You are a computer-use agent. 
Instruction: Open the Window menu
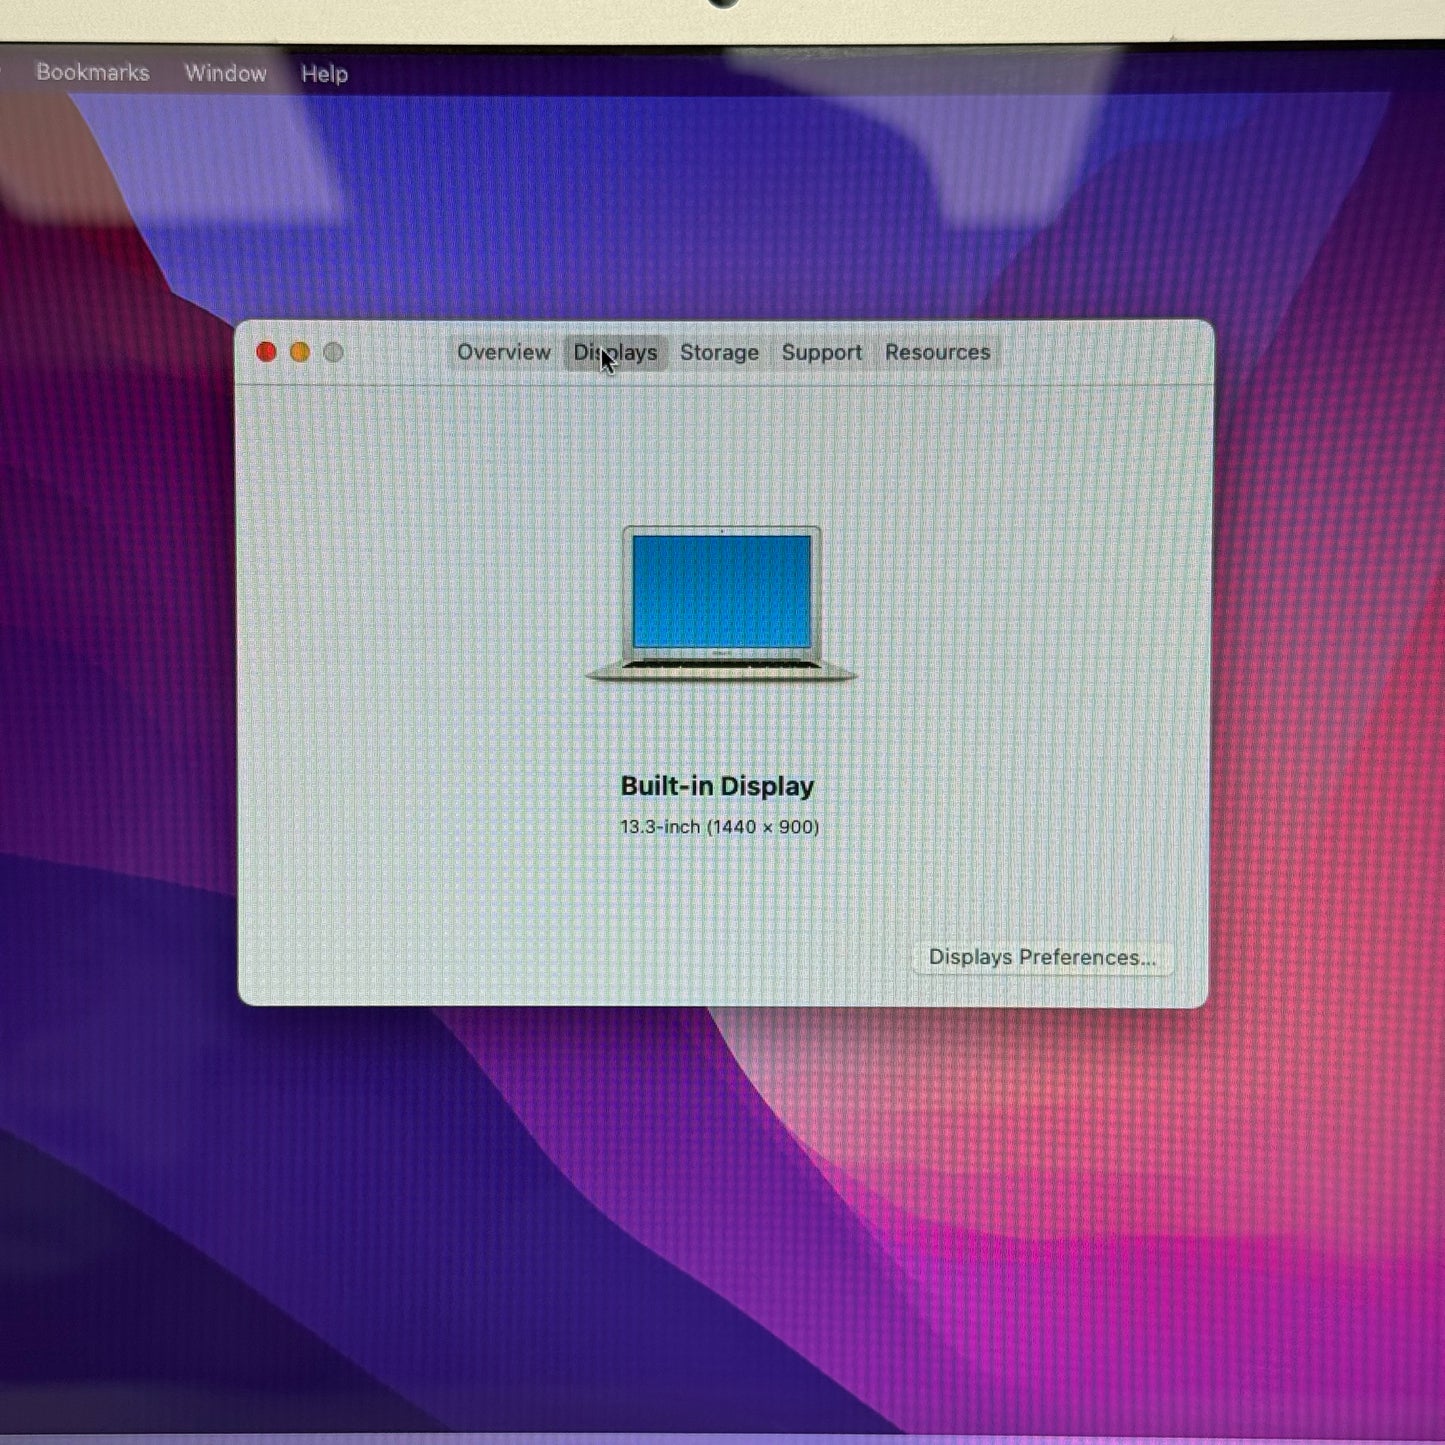(226, 73)
